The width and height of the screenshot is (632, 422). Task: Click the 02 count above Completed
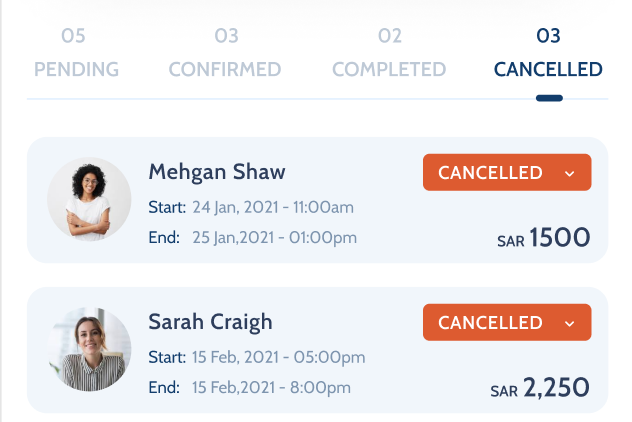[389, 37]
